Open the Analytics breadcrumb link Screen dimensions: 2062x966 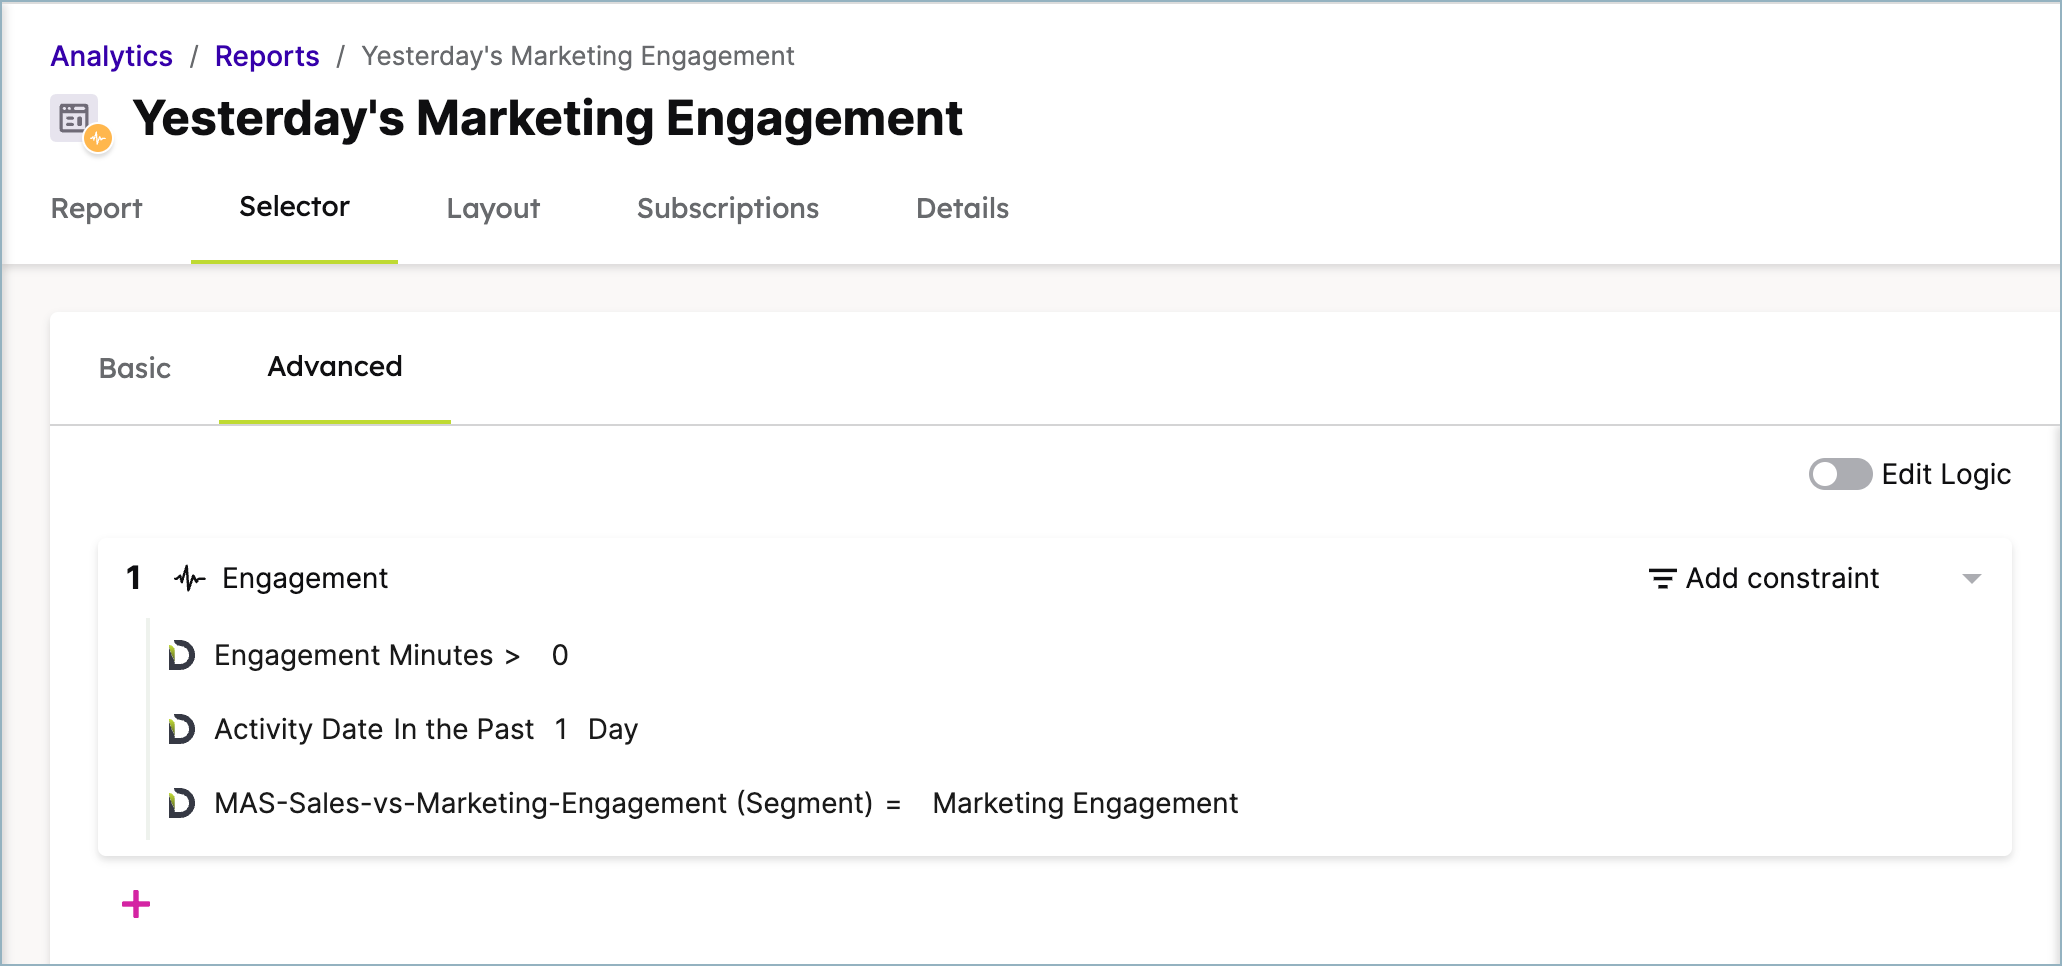point(112,56)
